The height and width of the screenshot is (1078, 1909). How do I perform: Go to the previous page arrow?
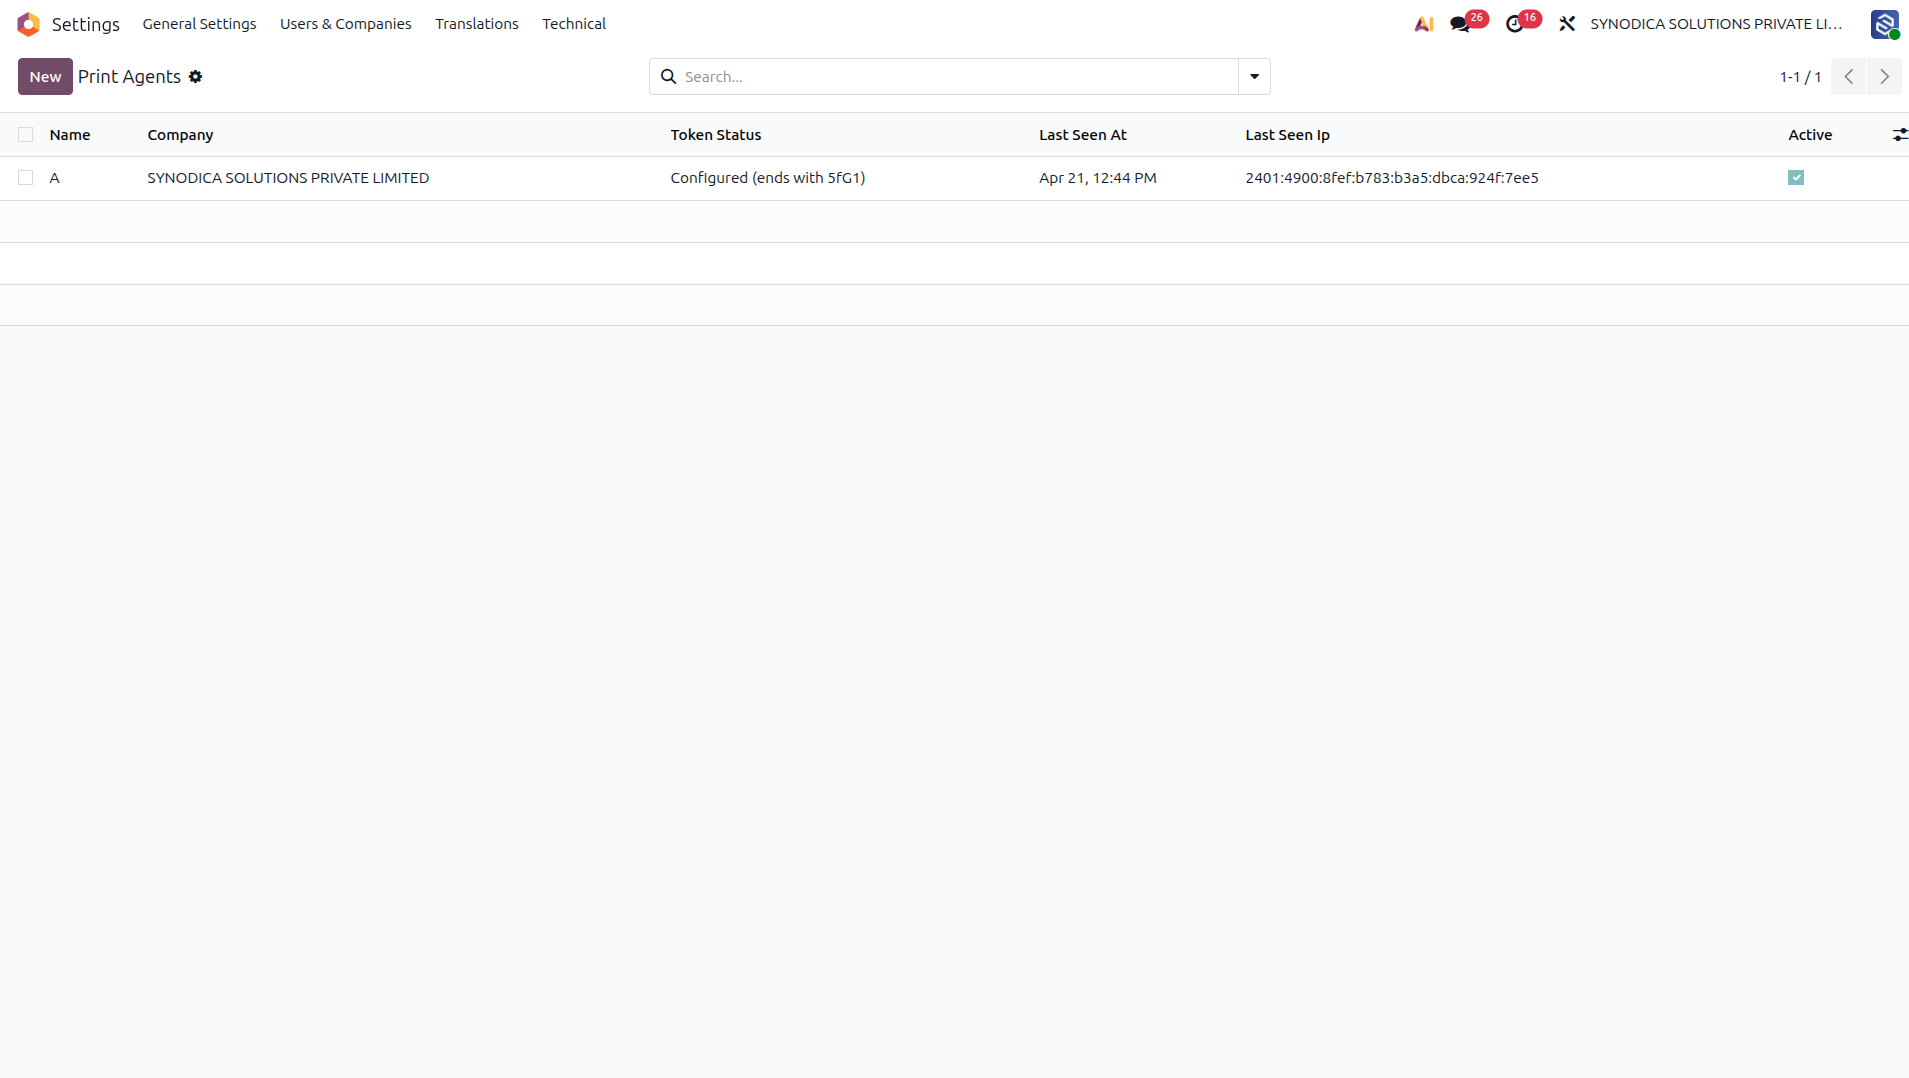click(1849, 77)
